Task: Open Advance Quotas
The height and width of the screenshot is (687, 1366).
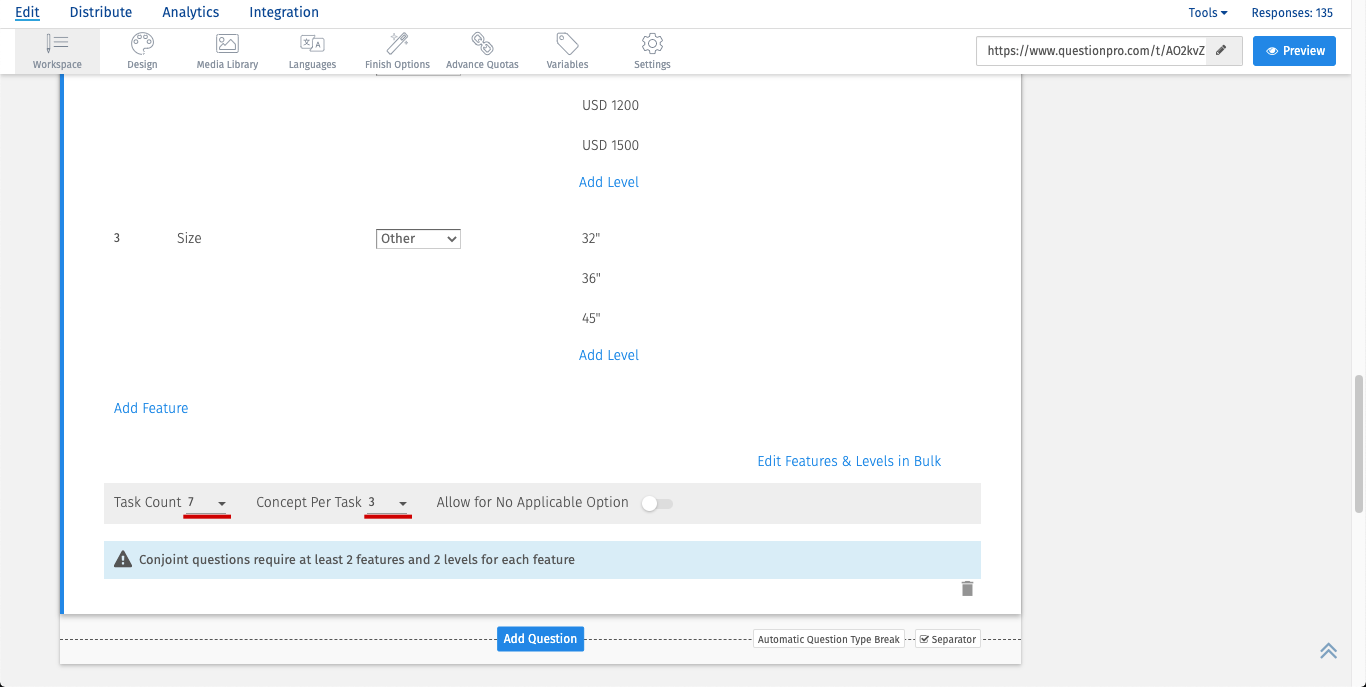Action: (x=482, y=50)
